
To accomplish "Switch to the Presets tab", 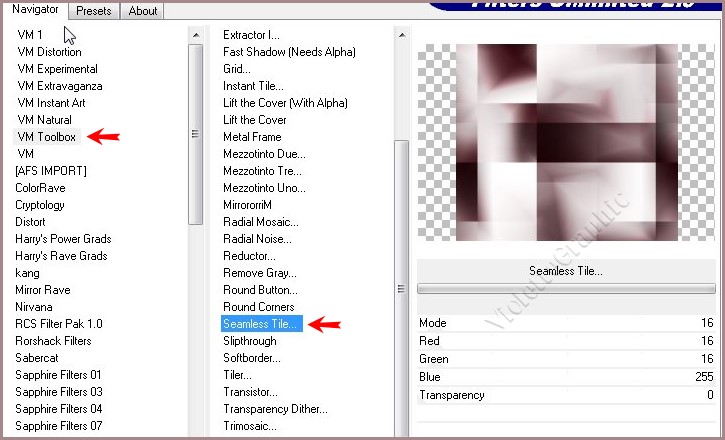I will [94, 11].
